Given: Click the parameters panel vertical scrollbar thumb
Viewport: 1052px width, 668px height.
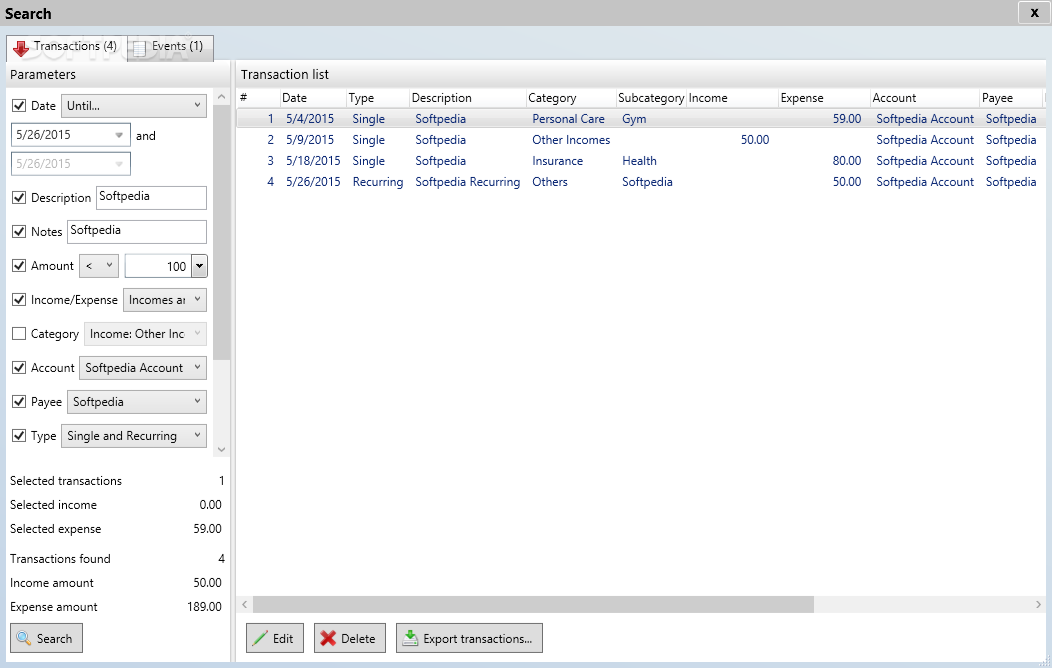Looking at the screenshot, I should point(221,232).
